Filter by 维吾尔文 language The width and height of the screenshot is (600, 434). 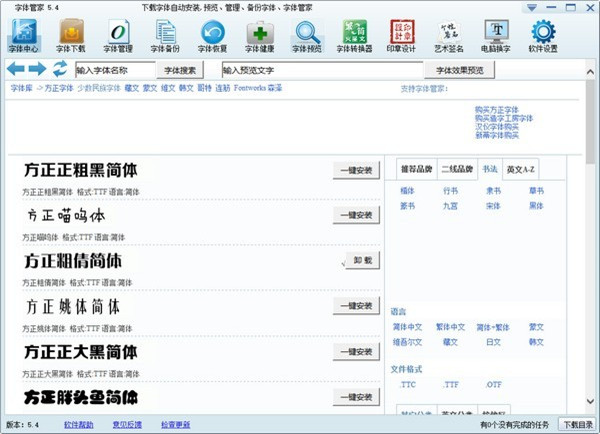tap(407, 342)
